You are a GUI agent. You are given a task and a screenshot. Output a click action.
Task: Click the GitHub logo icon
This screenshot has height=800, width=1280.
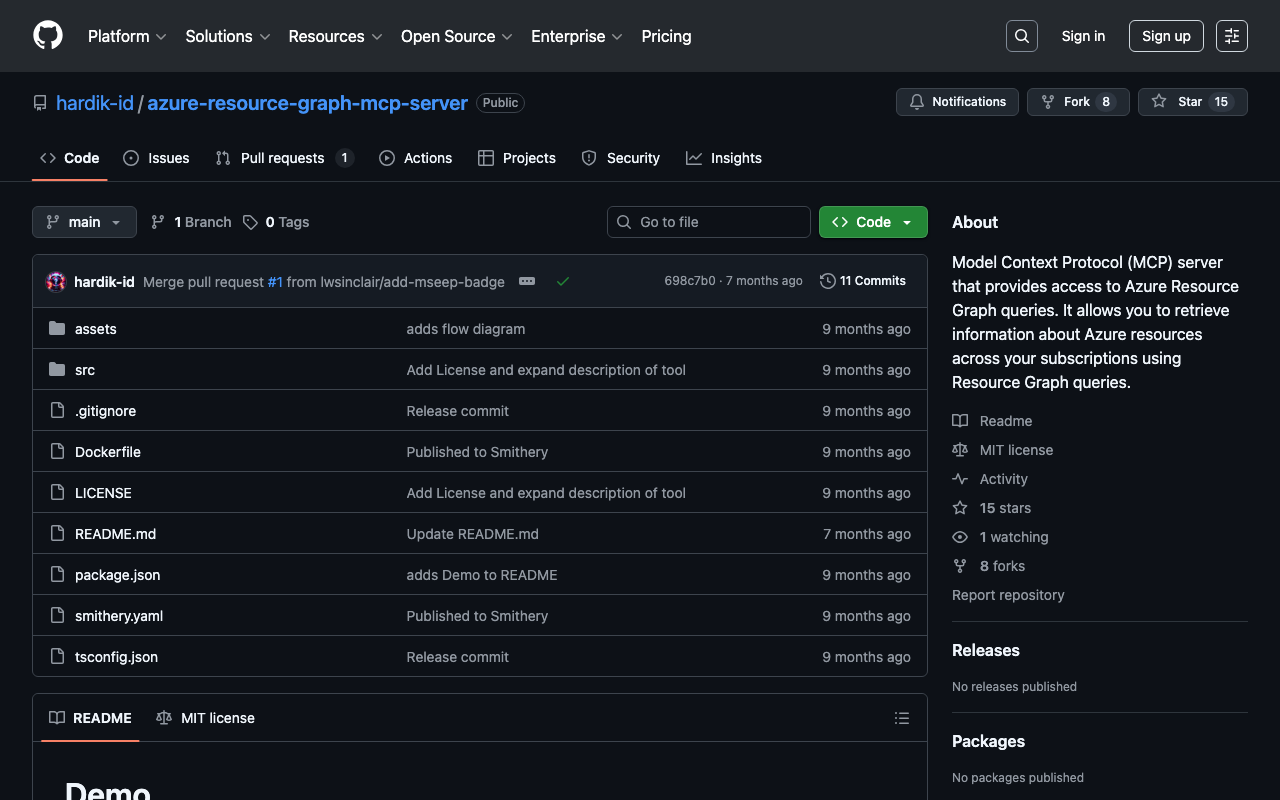point(48,36)
